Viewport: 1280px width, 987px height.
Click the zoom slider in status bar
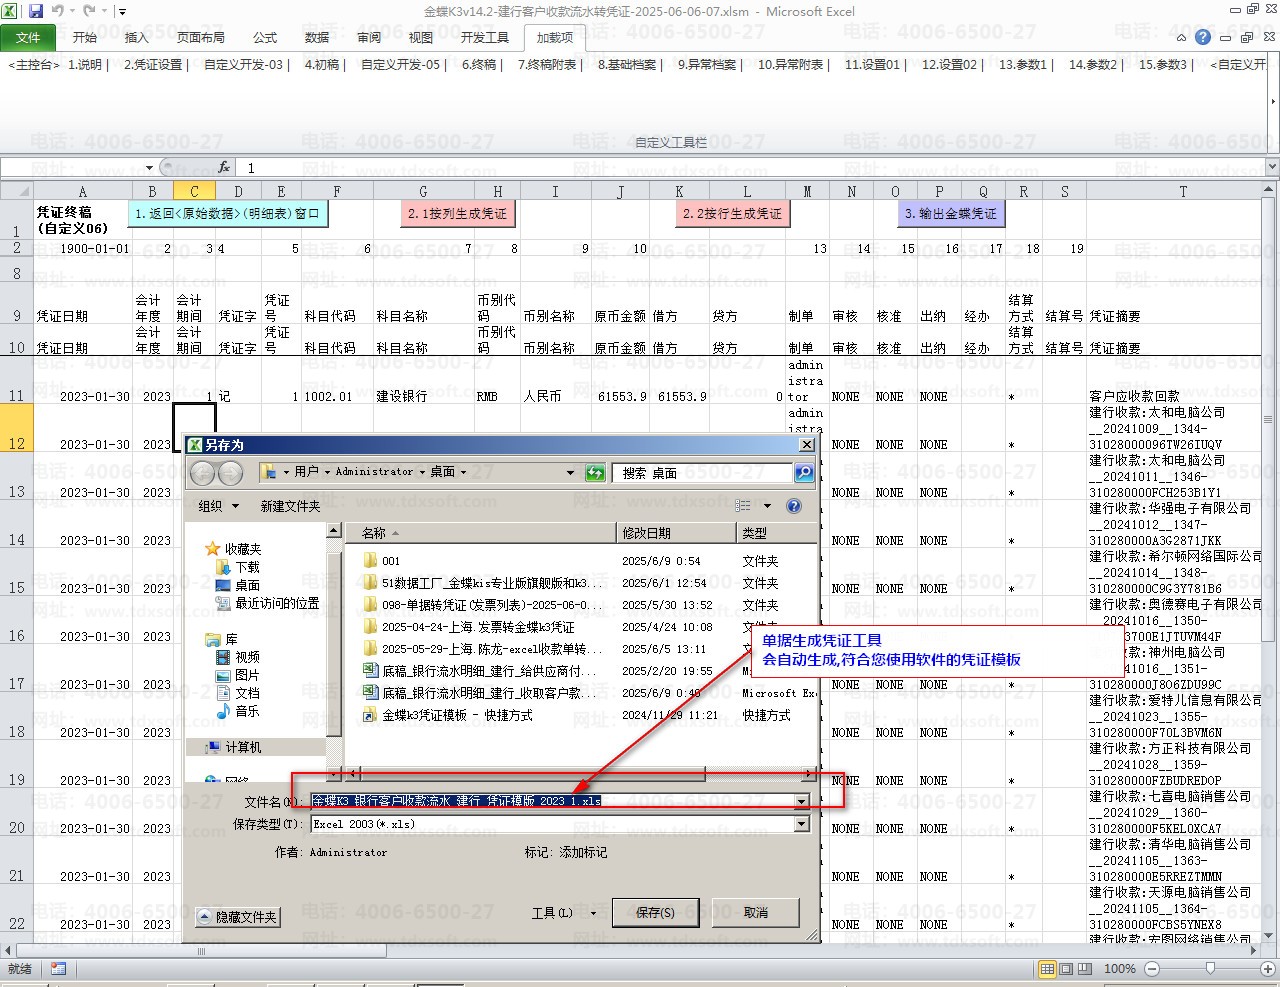pos(1209,969)
